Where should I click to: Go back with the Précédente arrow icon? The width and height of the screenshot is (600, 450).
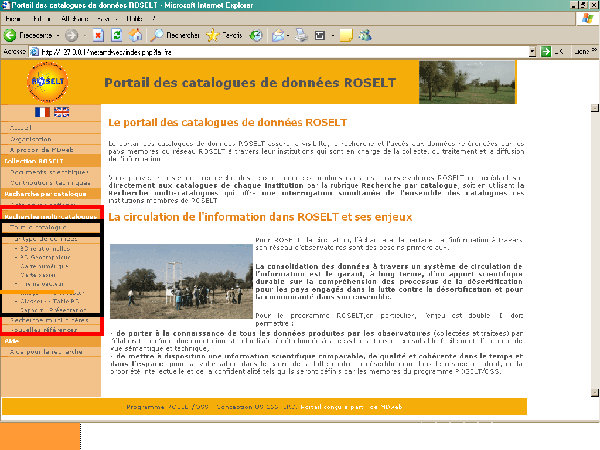pyautogui.click(x=10, y=36)
